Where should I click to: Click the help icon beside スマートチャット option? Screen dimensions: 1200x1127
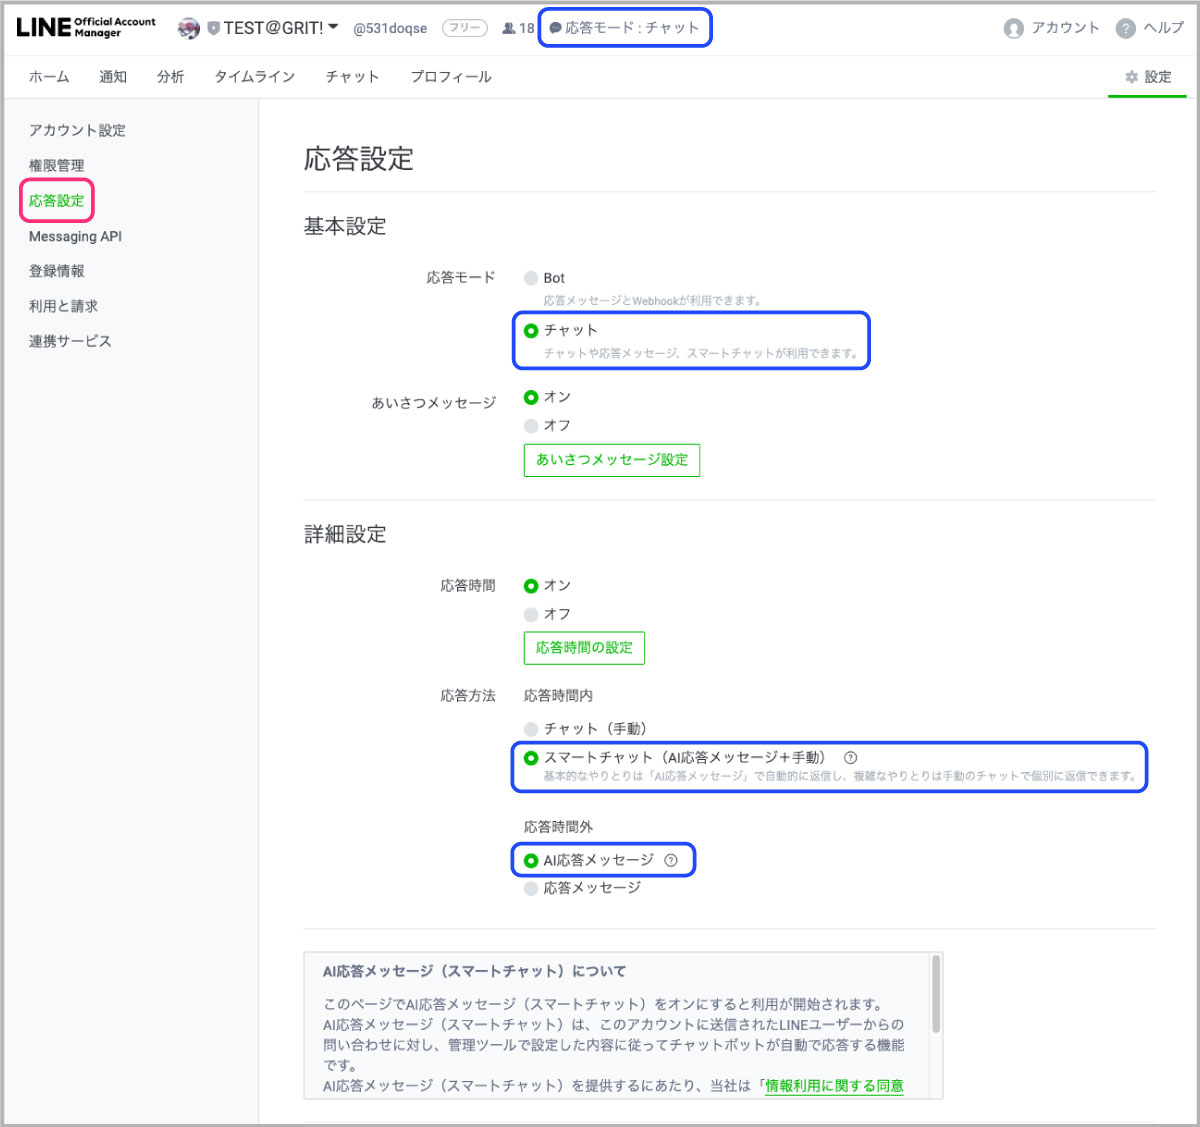[x=851, y=758]
